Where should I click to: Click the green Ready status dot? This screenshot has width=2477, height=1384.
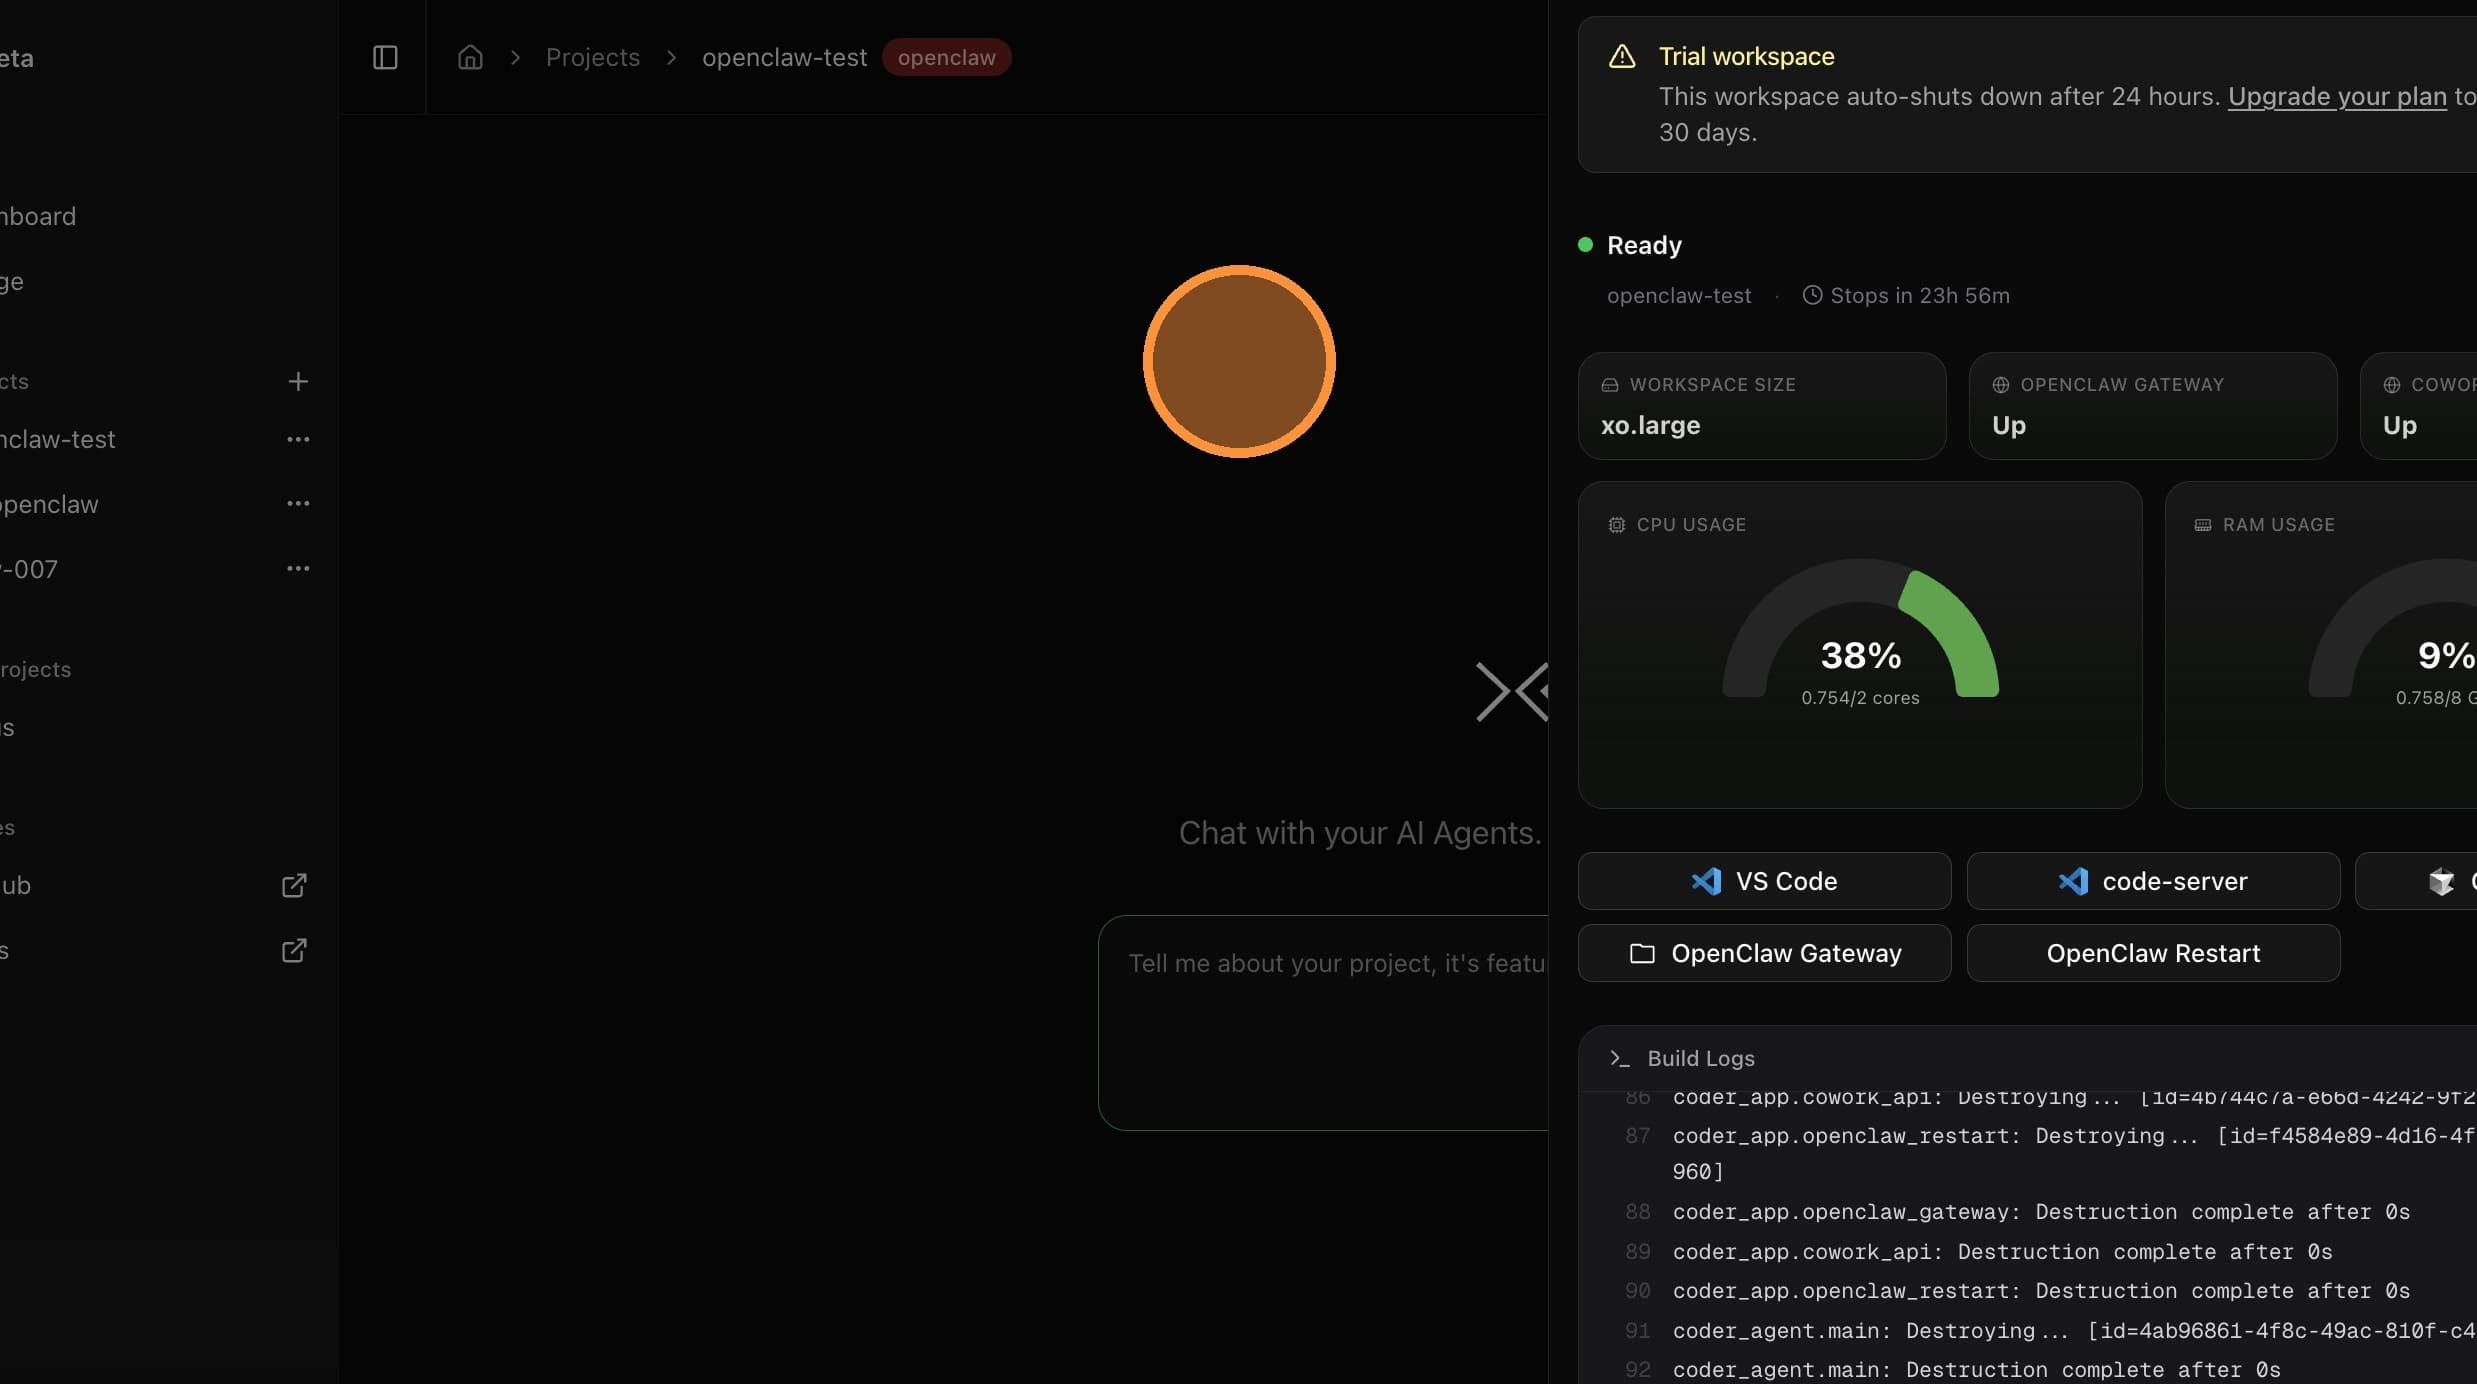coord(1585,244)
